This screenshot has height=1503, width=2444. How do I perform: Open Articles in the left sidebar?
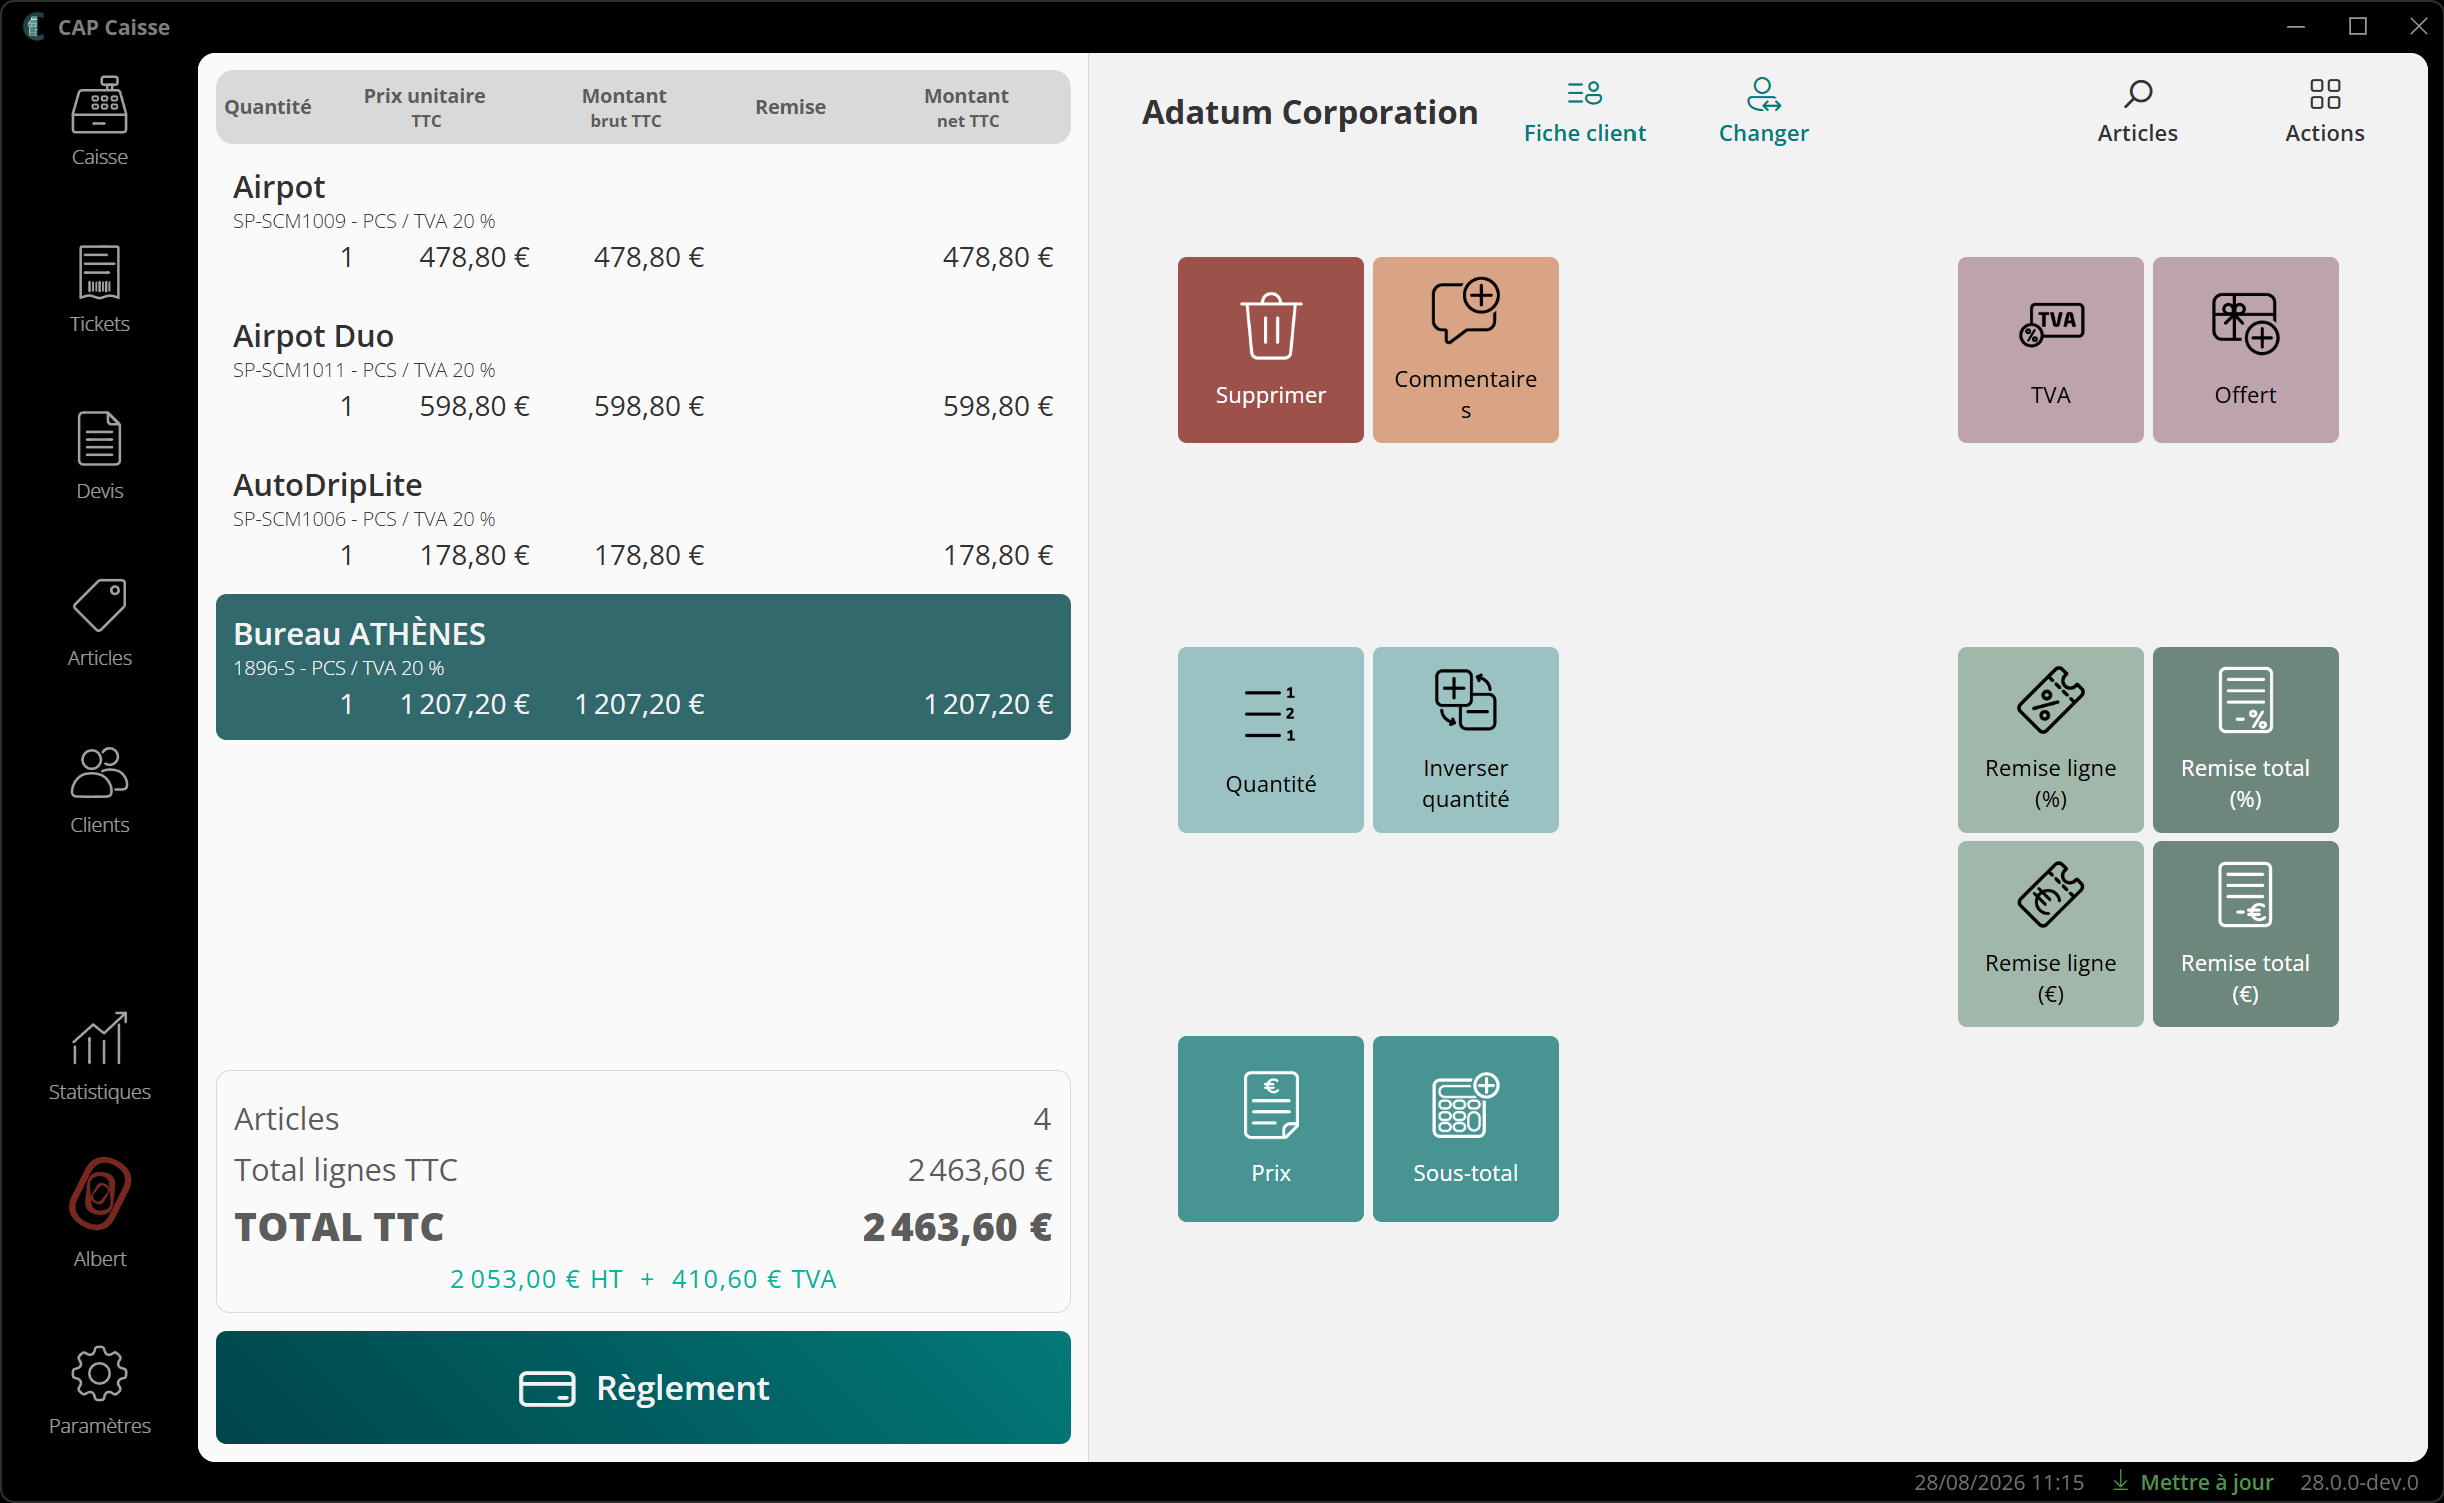coord(99,622)
